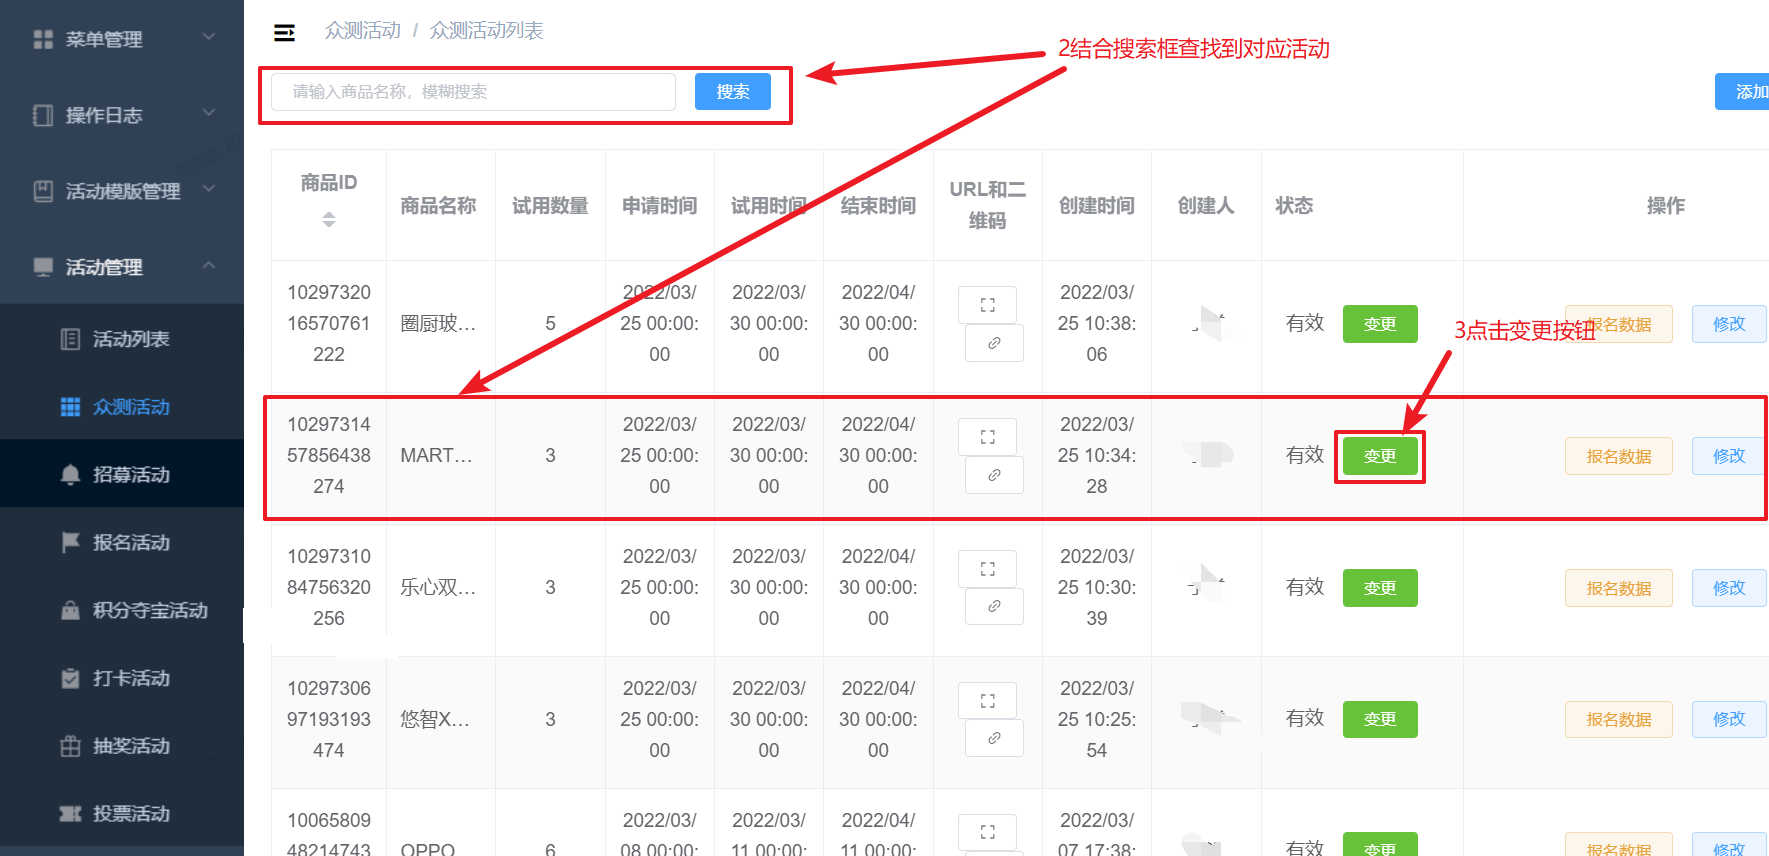Screen dimensions: 1769x856
Task: Click the 报名活动 flag icon
Action: click(x=70, y=542)
